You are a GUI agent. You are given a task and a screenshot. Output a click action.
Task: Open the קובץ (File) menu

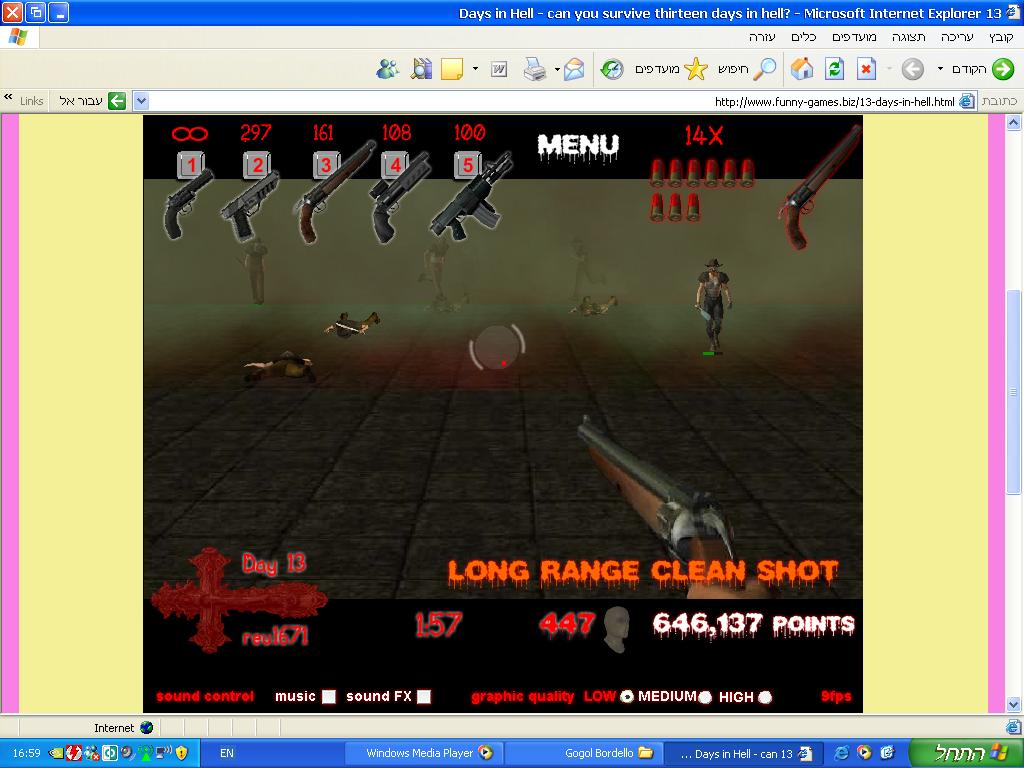coord(1000,37)
